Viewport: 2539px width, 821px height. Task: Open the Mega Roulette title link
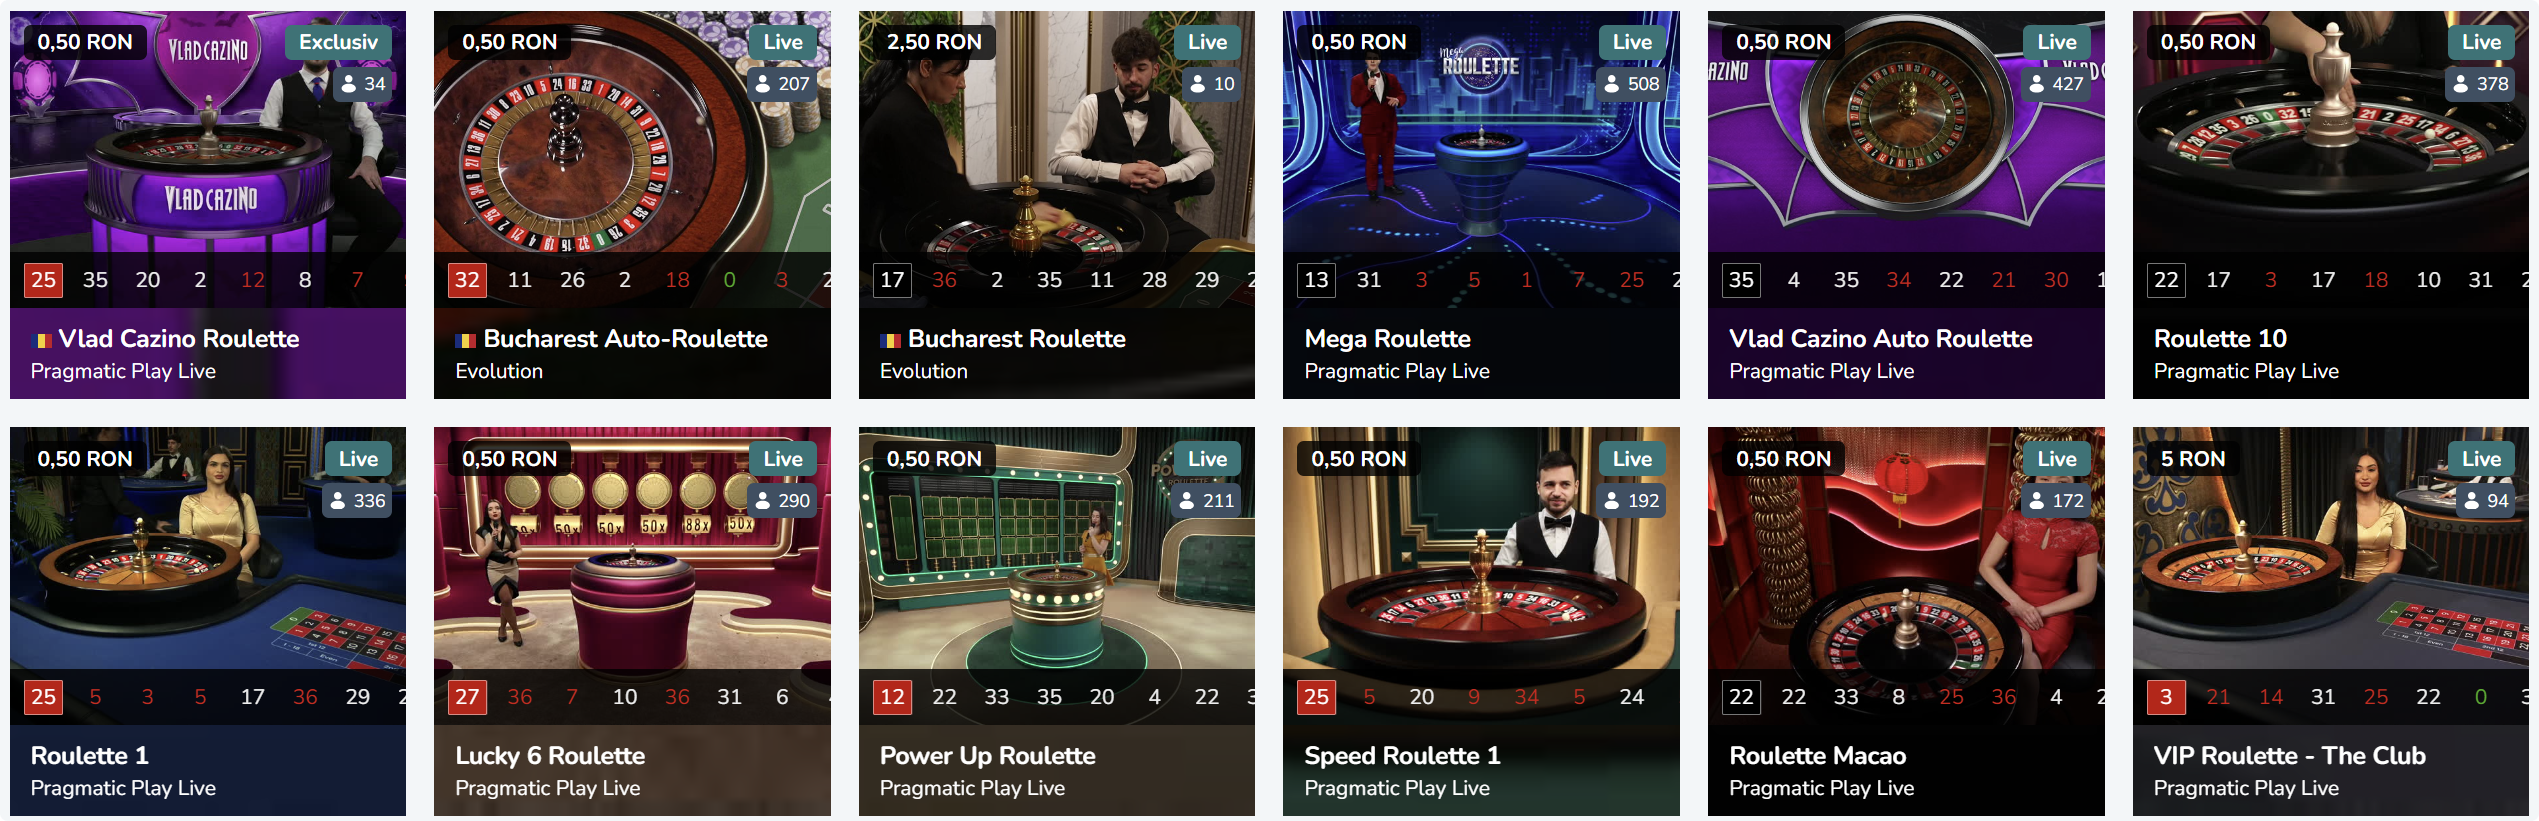[1387, 339]
